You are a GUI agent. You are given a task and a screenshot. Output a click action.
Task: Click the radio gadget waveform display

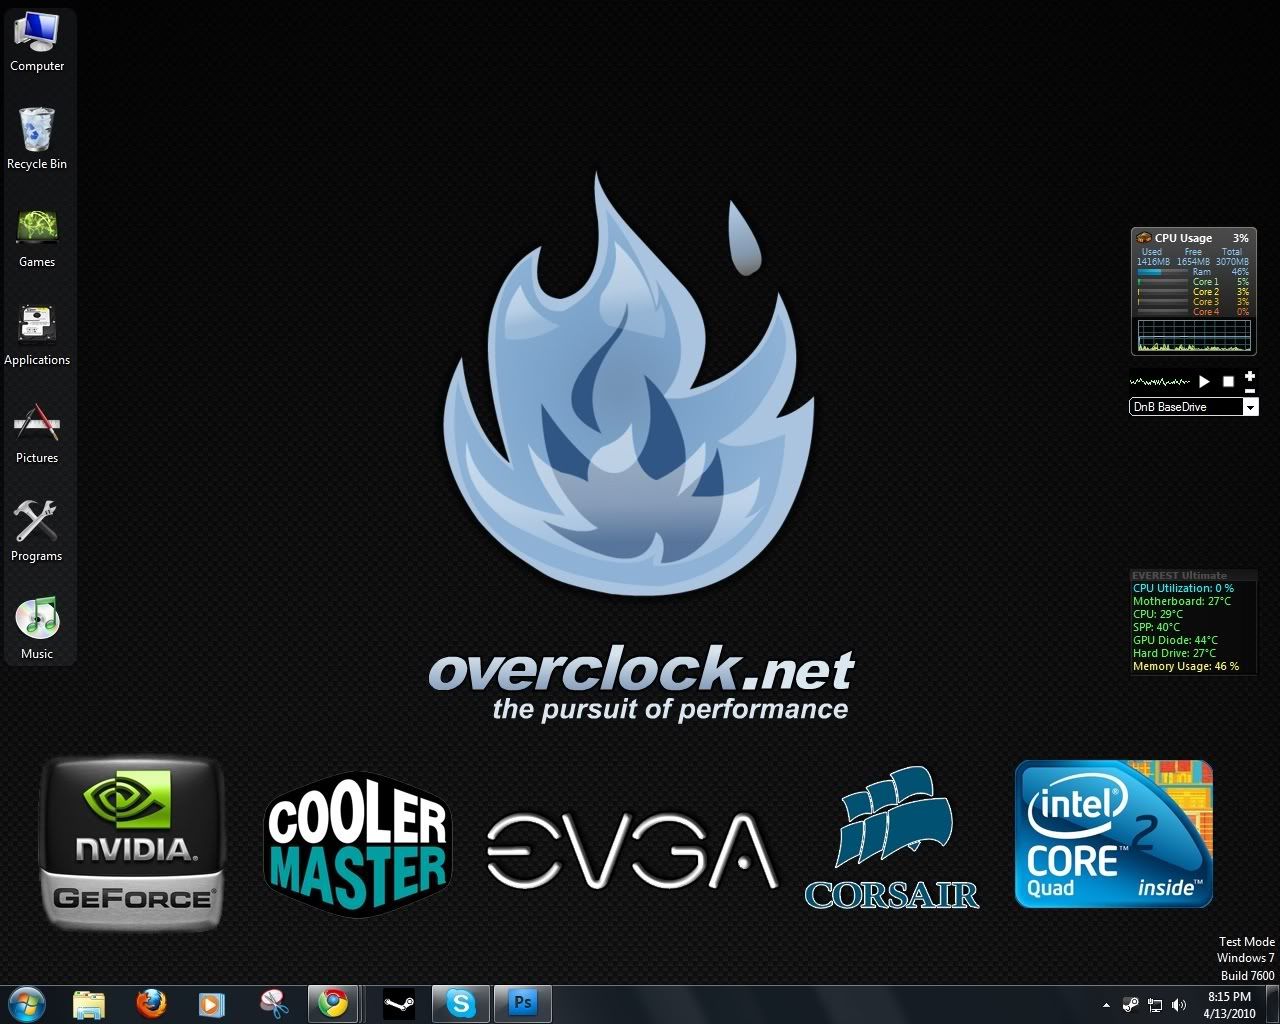[x=1160, y=381]
